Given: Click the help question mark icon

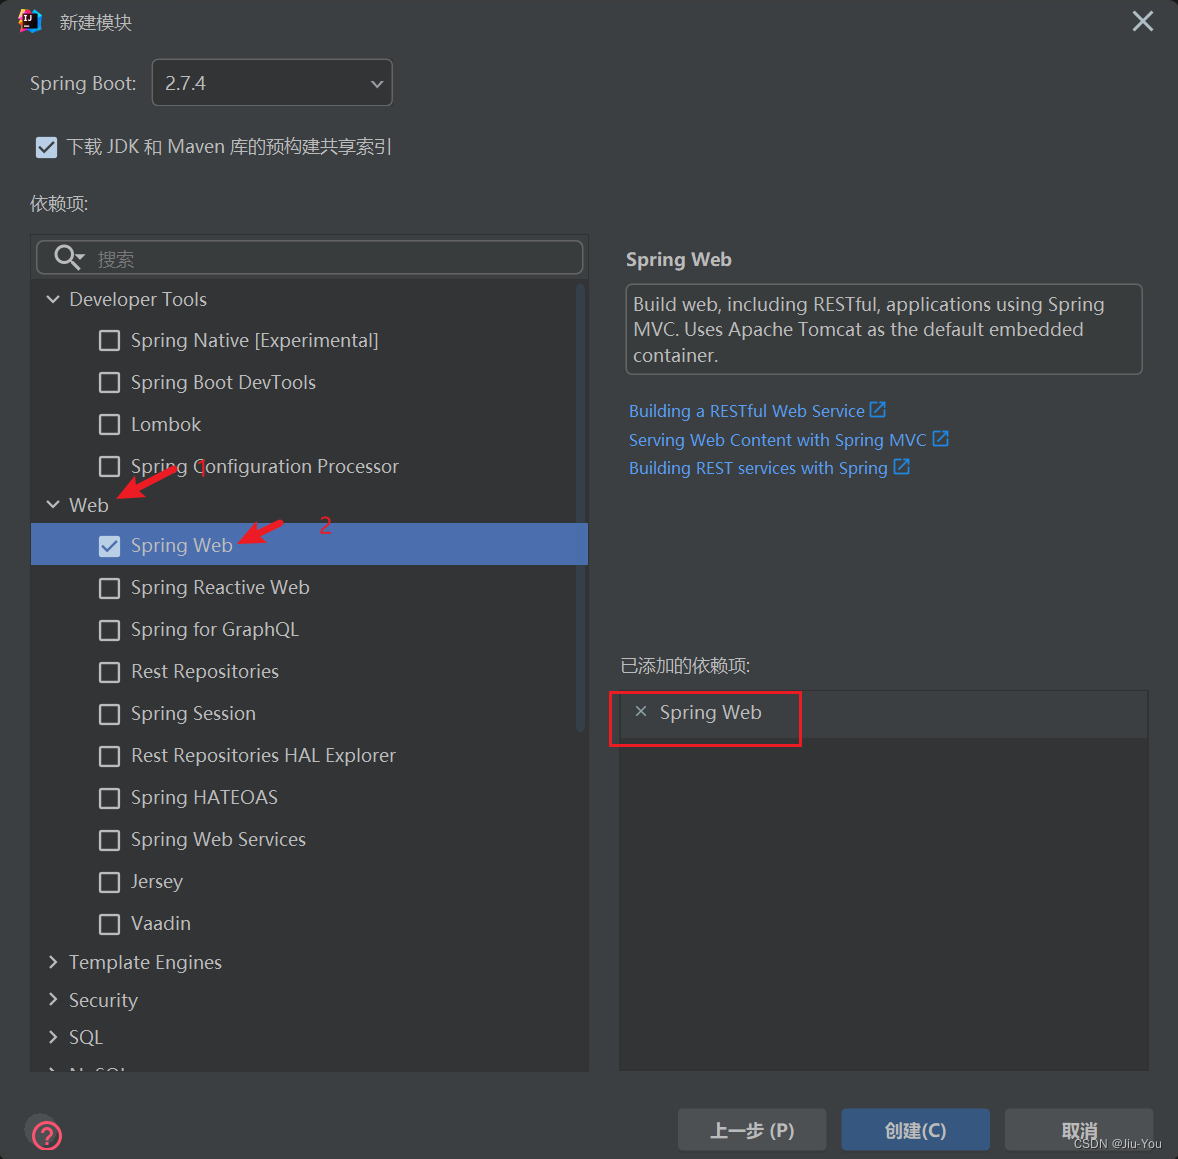Looking at the screenshot, I should (47, 1134).
